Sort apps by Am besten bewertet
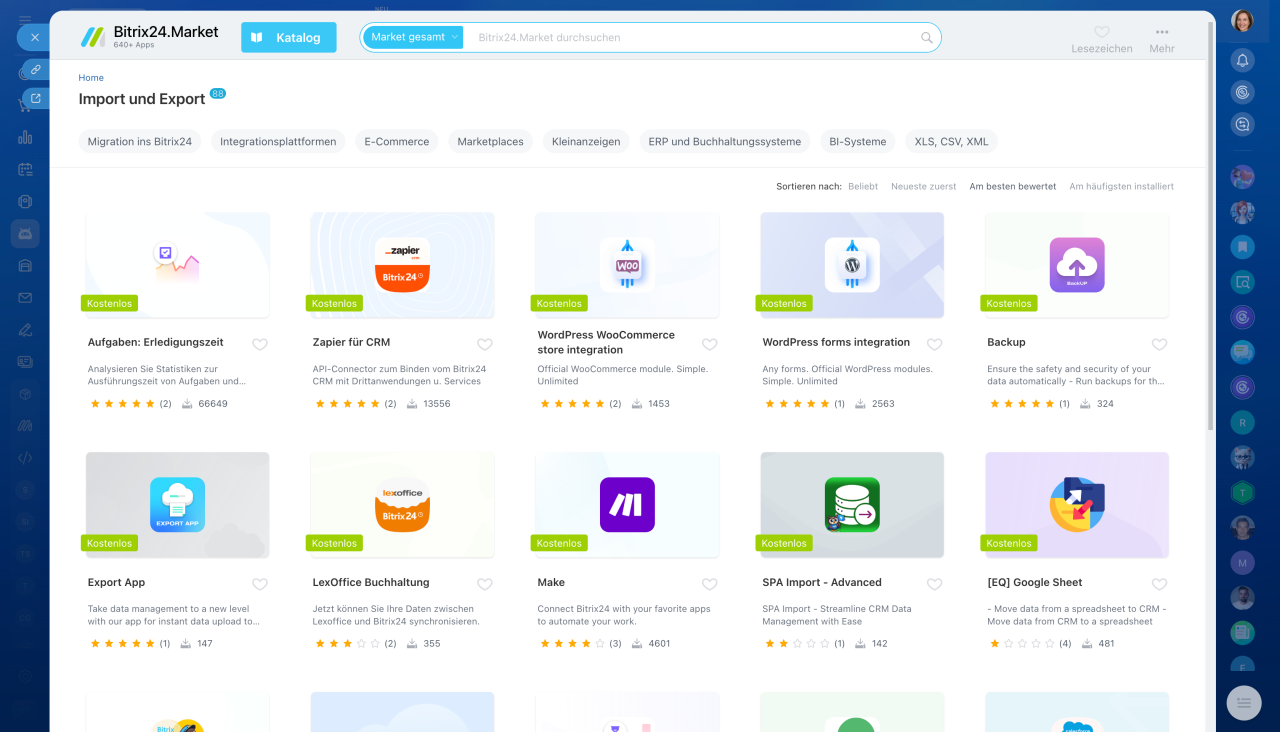This screenshot has width=1280, height=732. pyautogui.click(x=1013, y=186)
